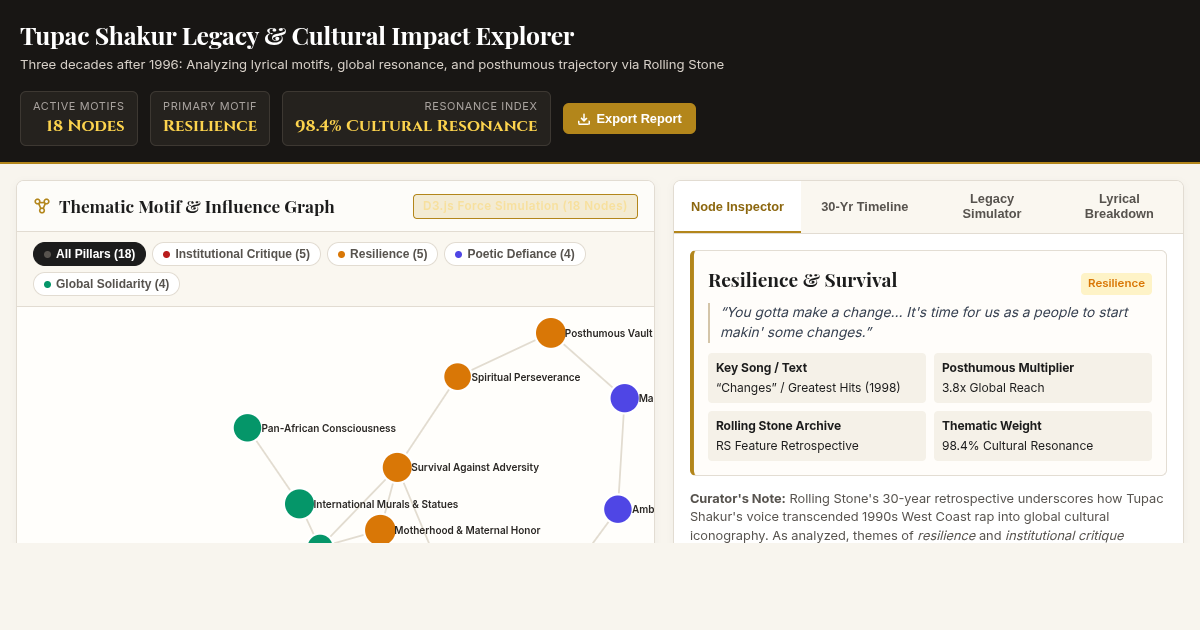
Task: Select the Pan-African Consciousness green node
Action: pyautogui.click(x=247, y=428)
